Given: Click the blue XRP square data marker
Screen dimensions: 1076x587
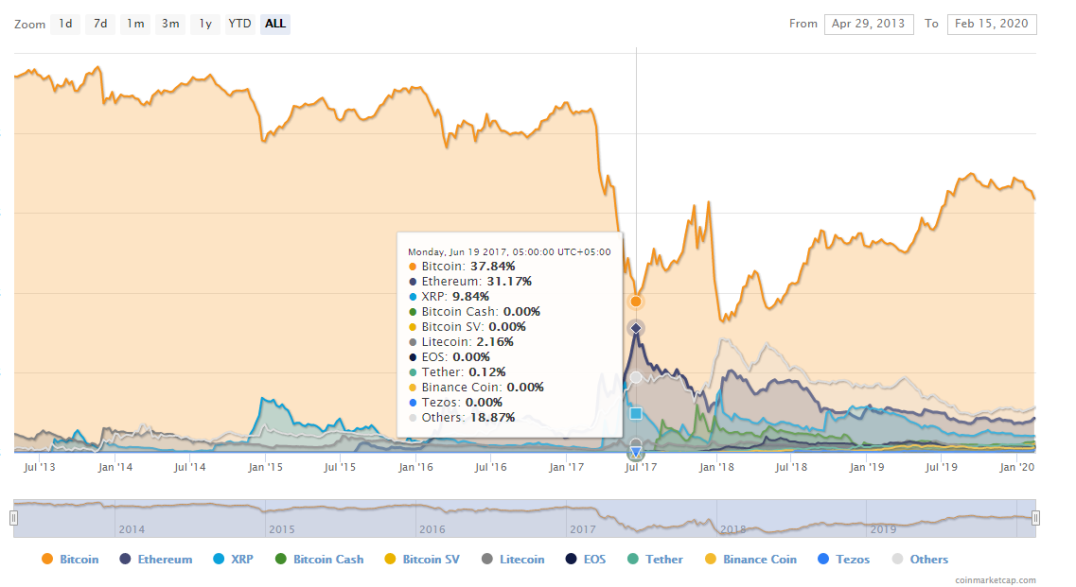Looking at the screenshot, I should [x=636, y=413].
